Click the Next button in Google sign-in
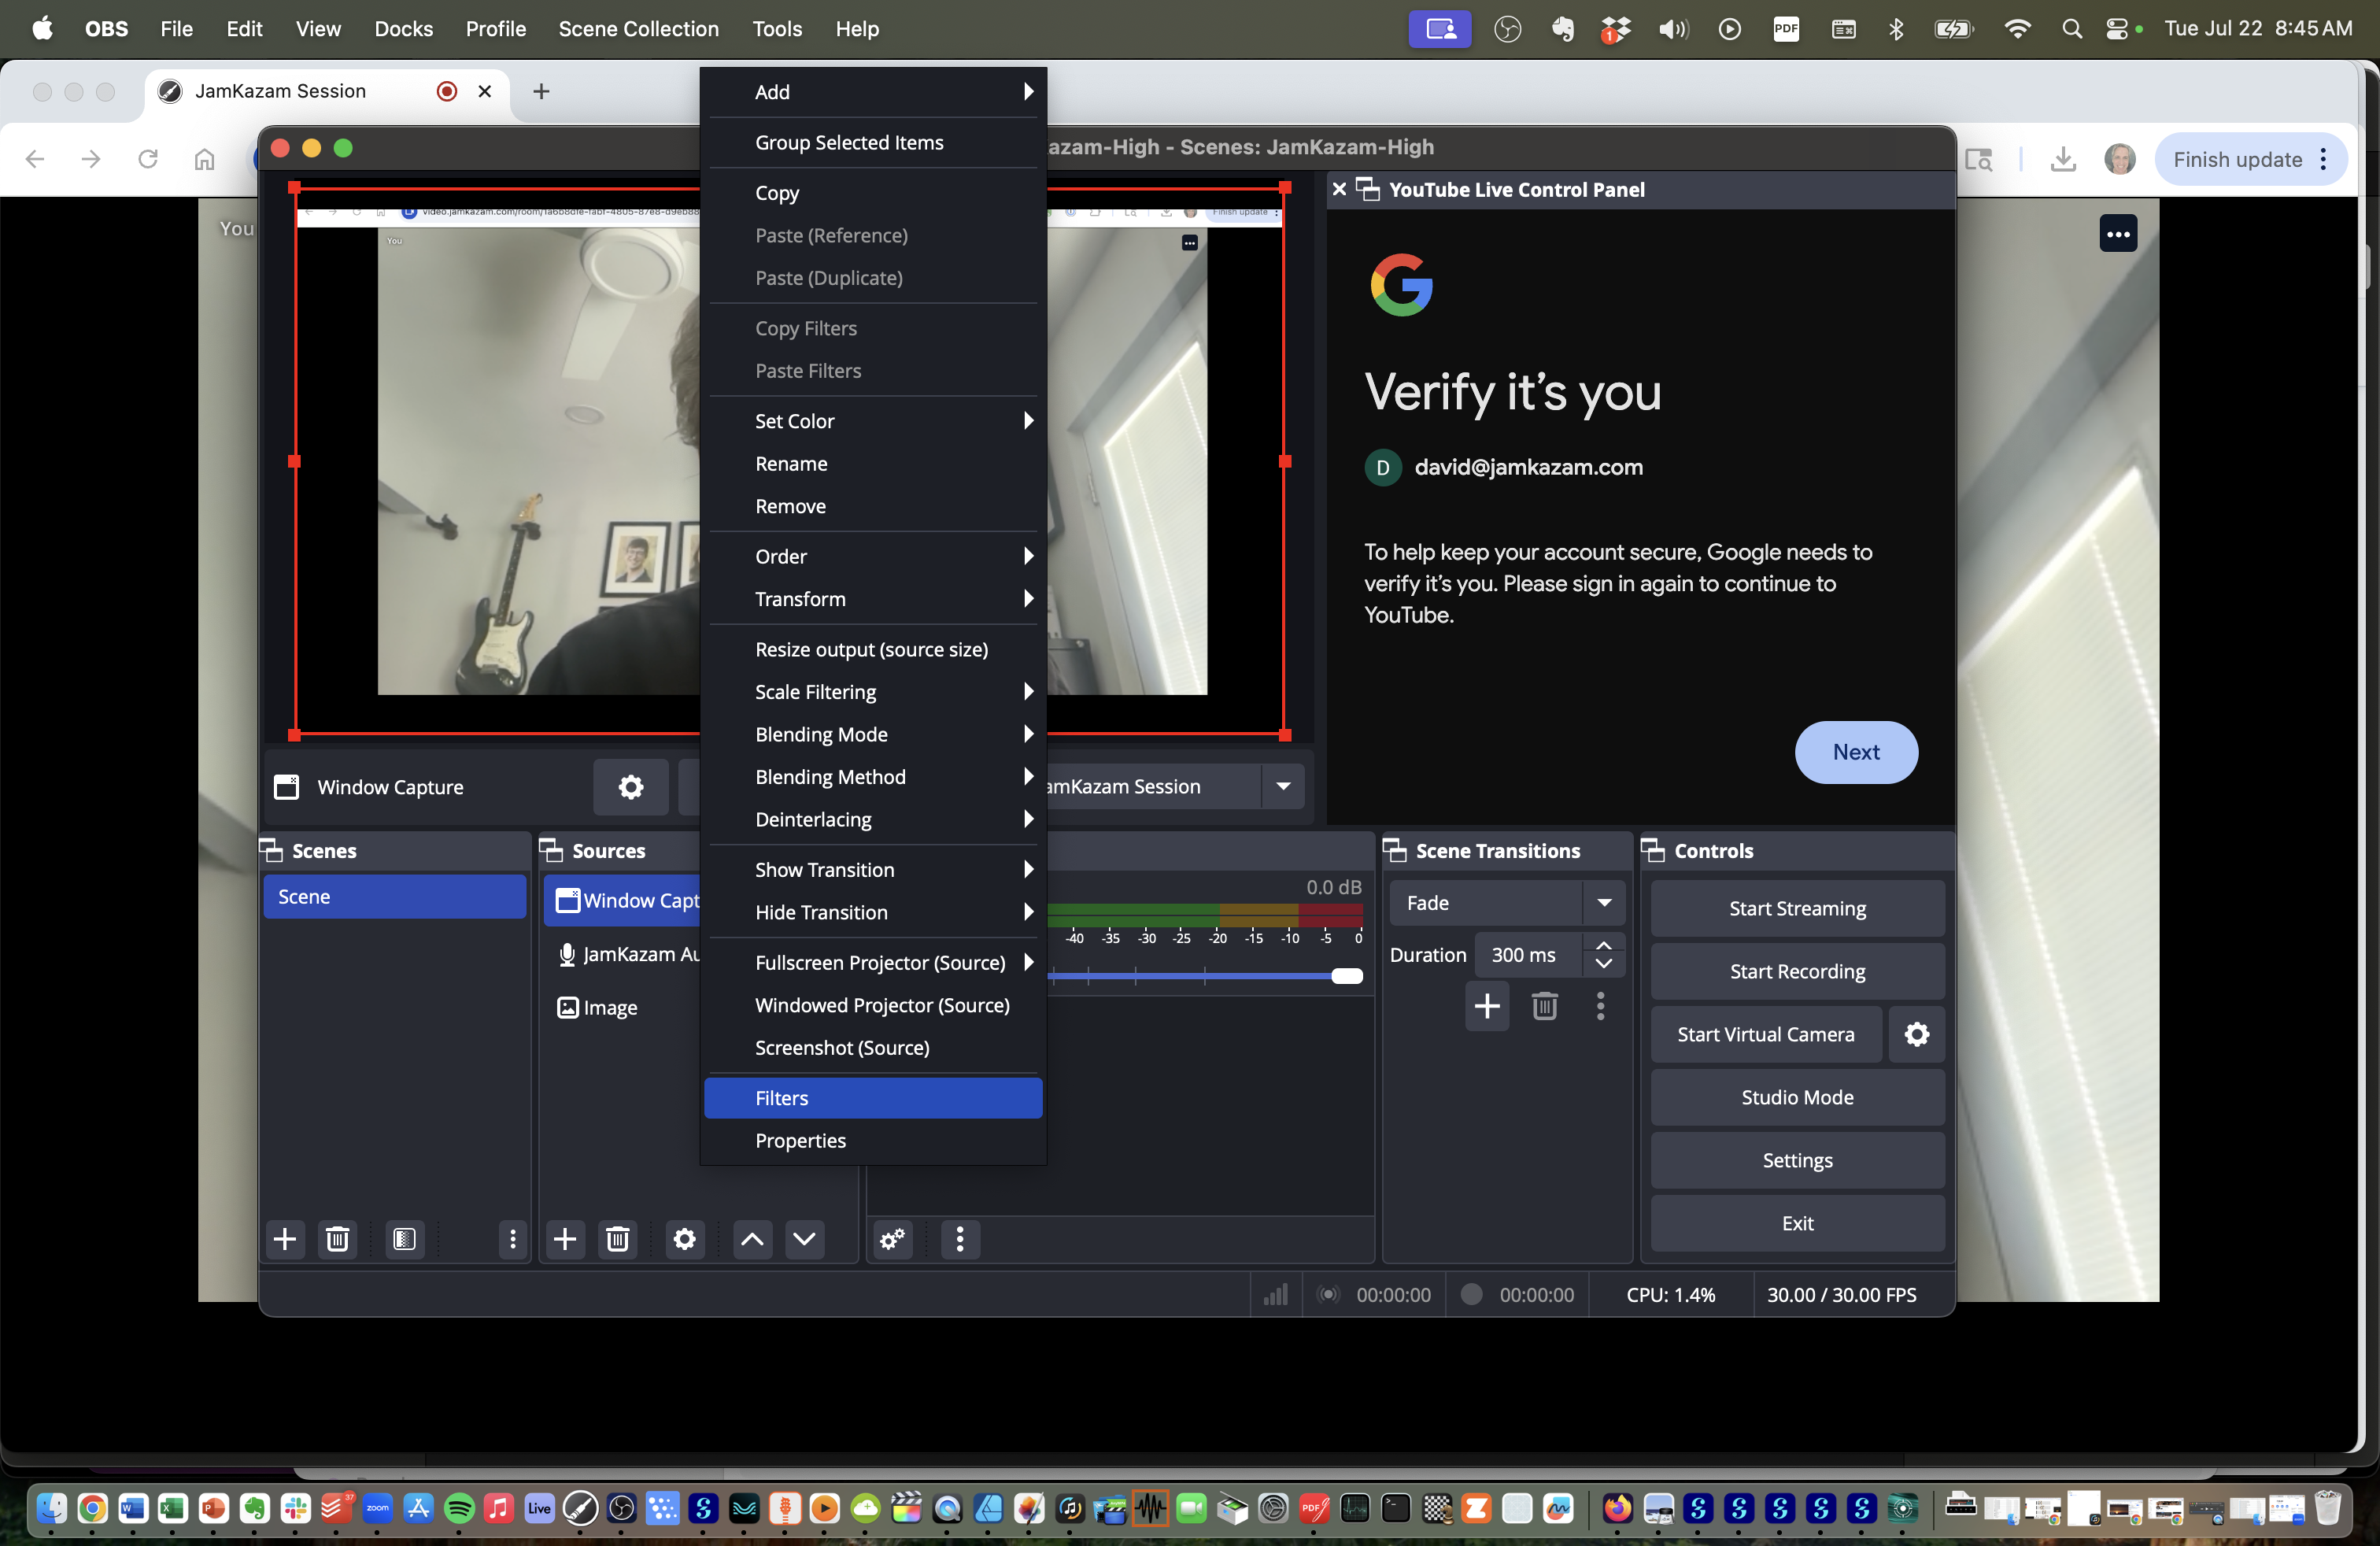 point(1855,752)
